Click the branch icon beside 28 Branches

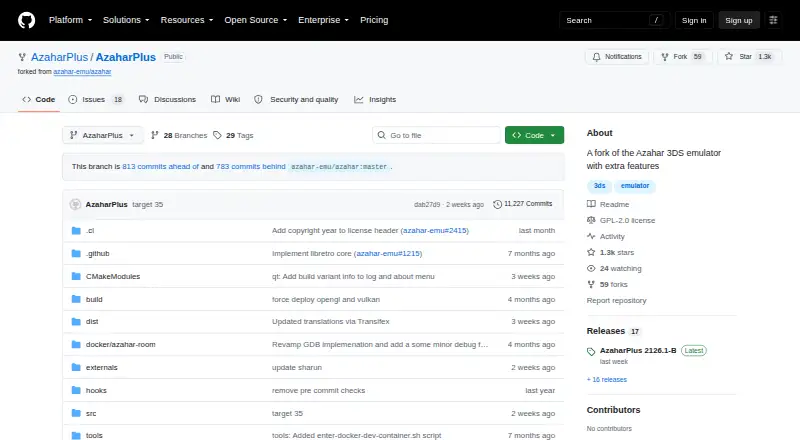(155, 135)
